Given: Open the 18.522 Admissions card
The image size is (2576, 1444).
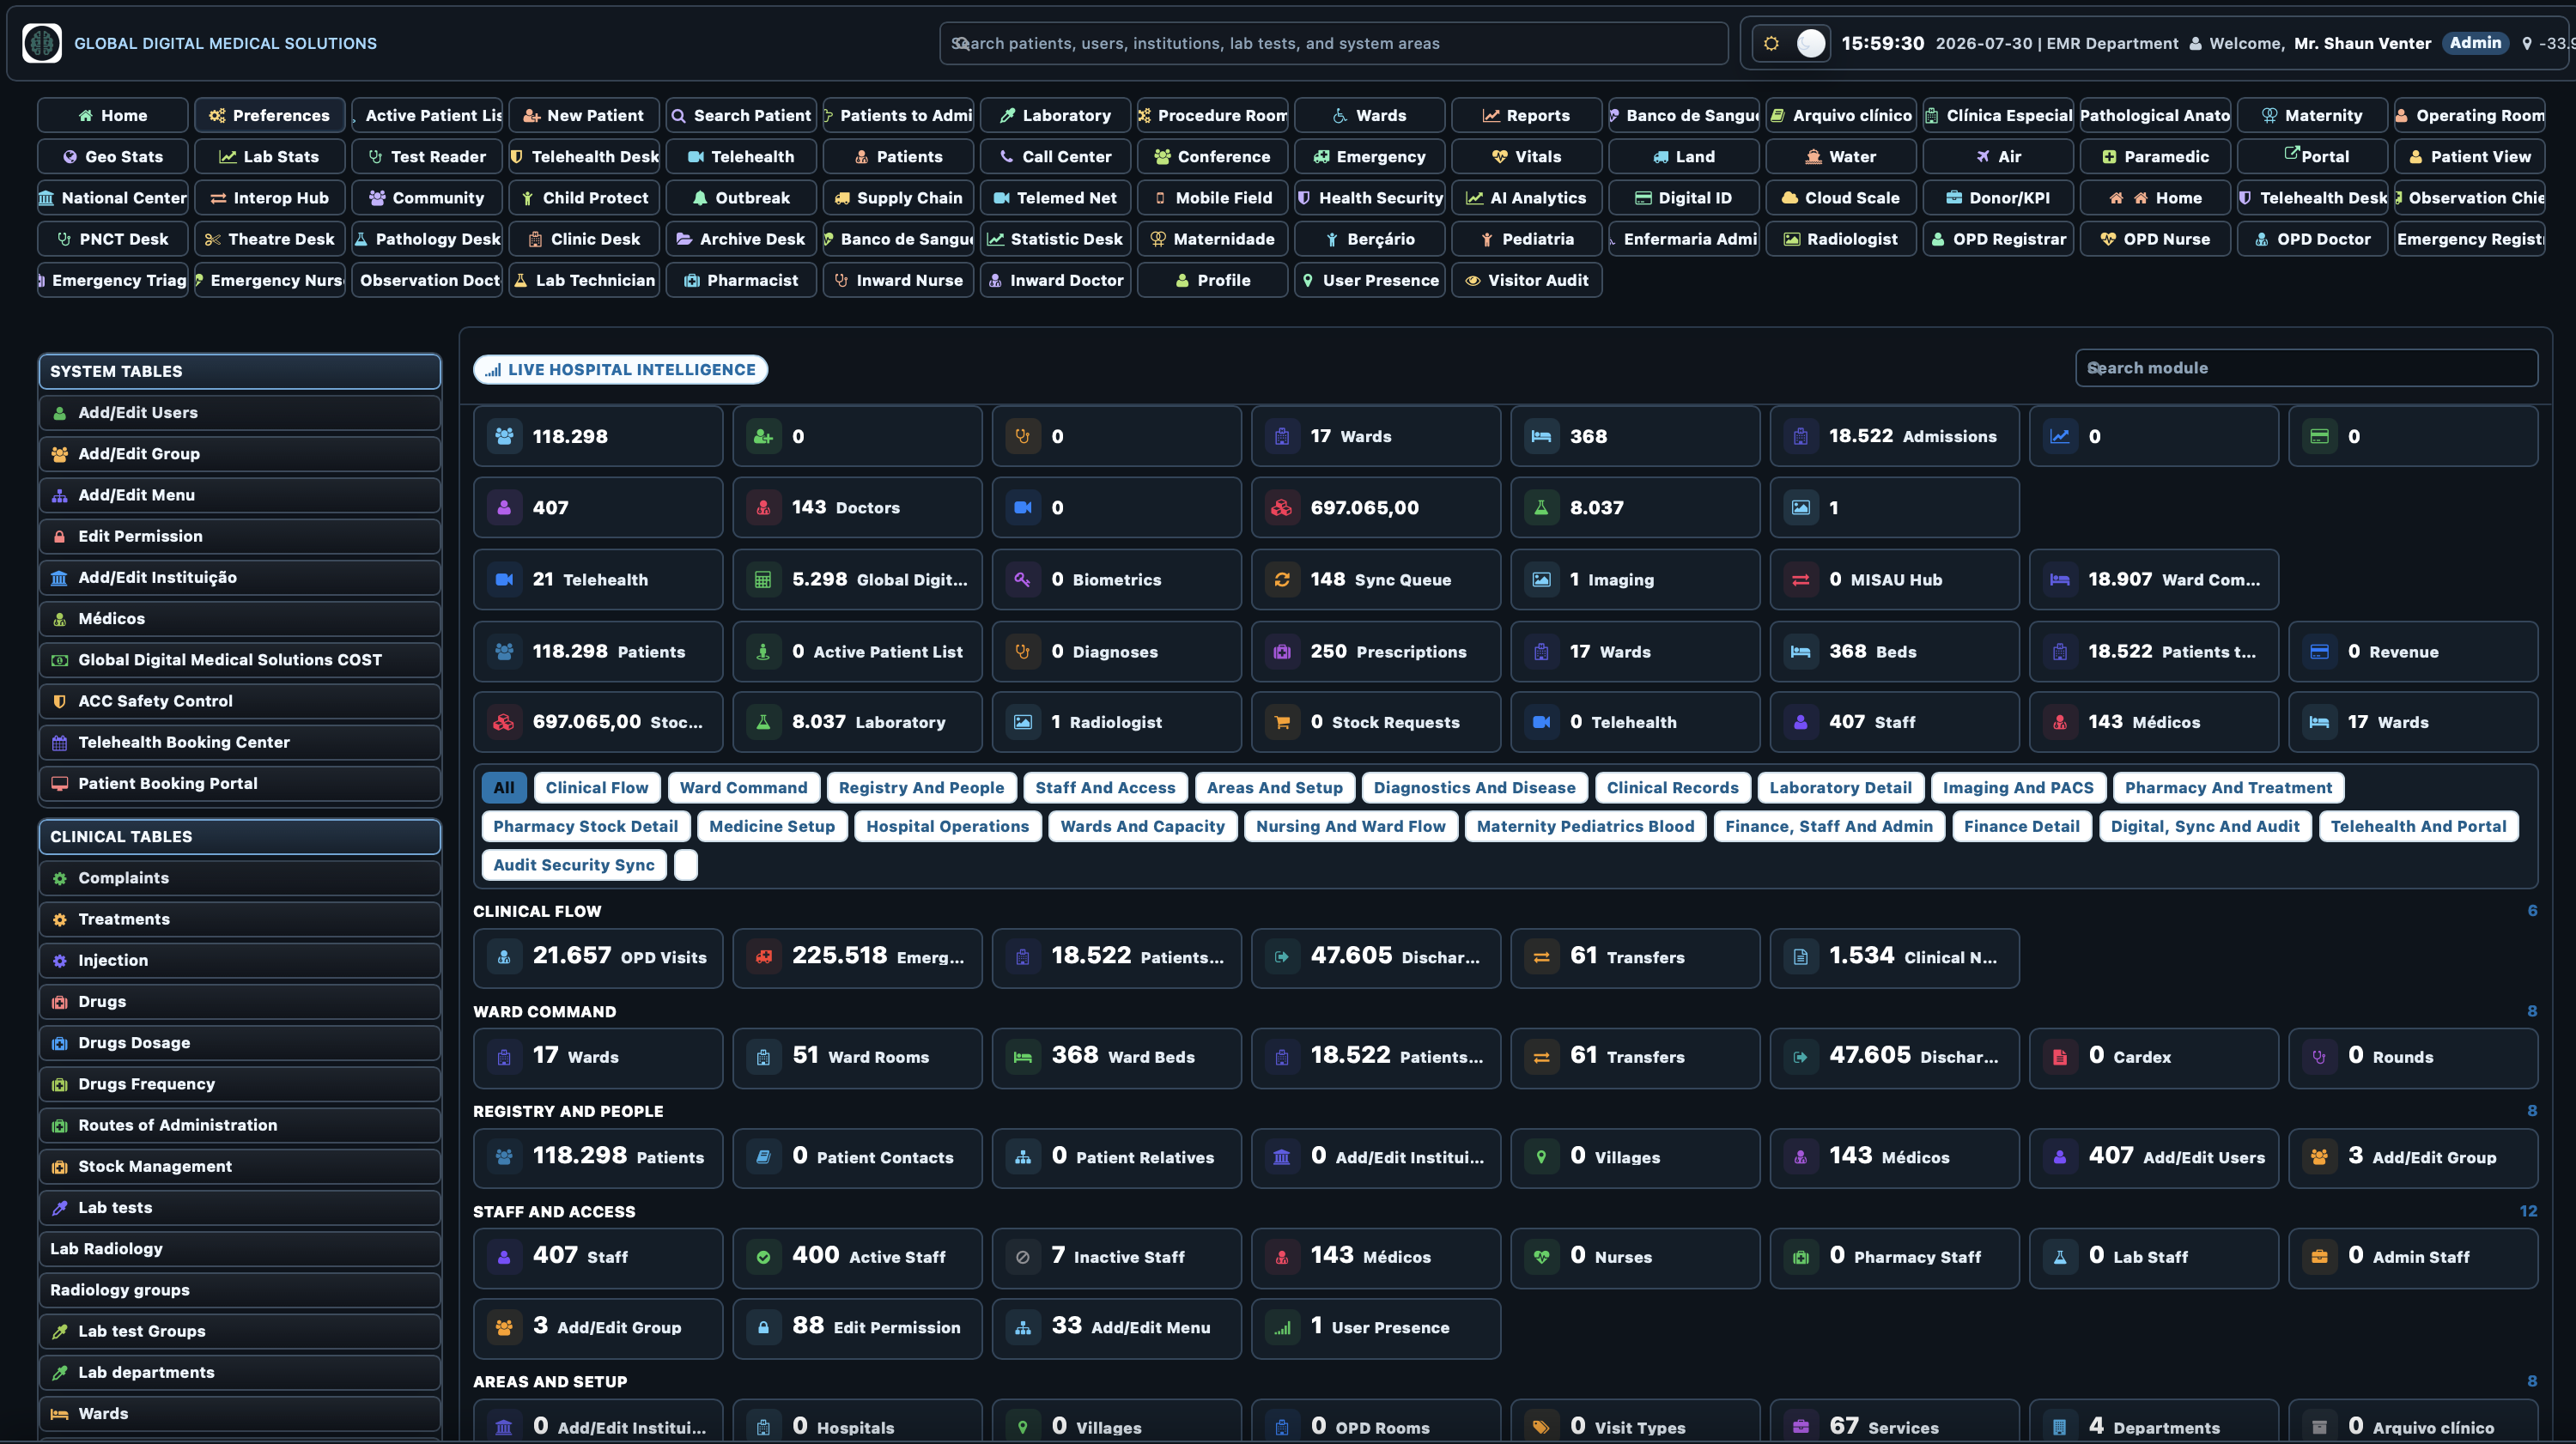Looking at the screenshot, I should (1894, 436).
